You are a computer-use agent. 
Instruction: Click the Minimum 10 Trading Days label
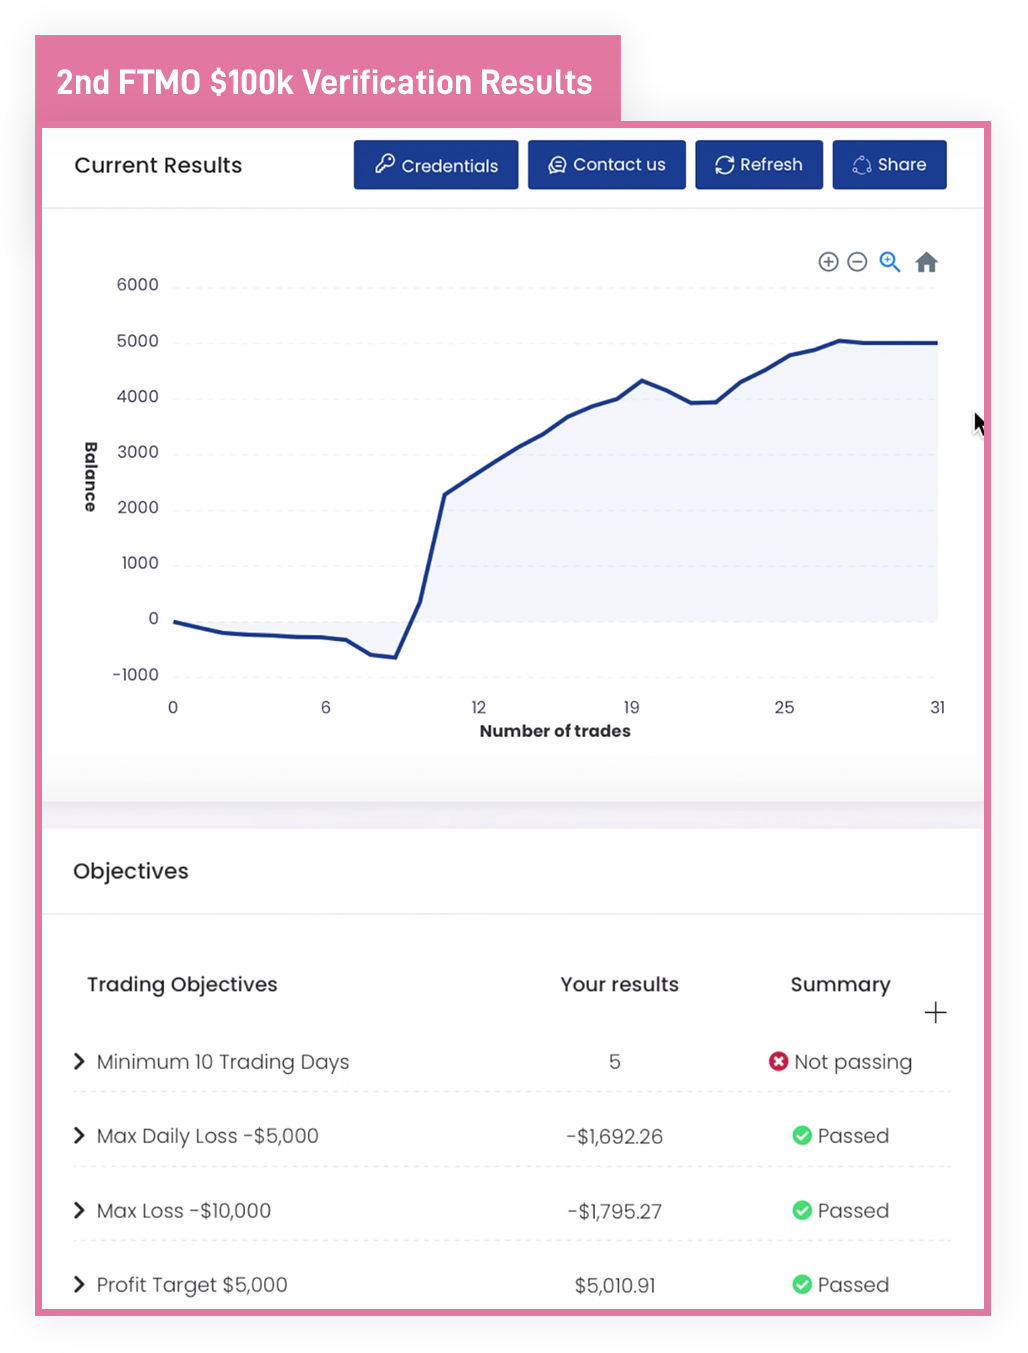[x=223, y=1062]
